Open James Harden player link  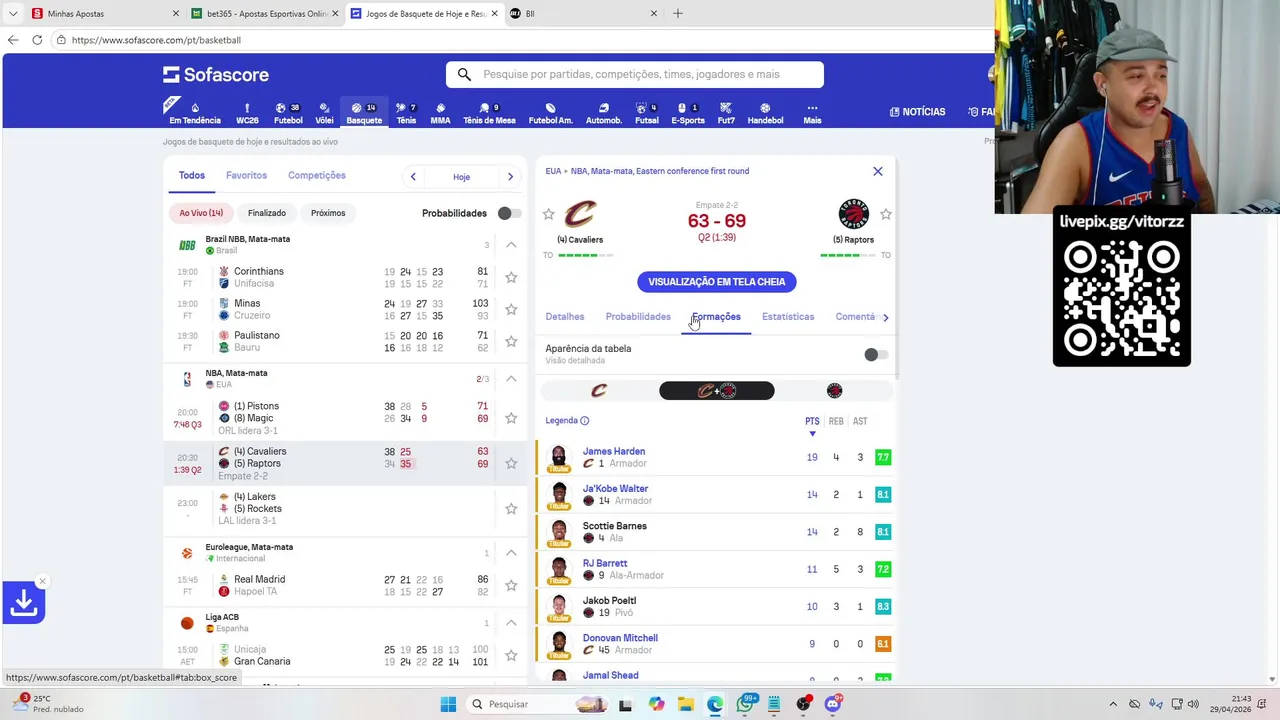[x=614, y=451]
